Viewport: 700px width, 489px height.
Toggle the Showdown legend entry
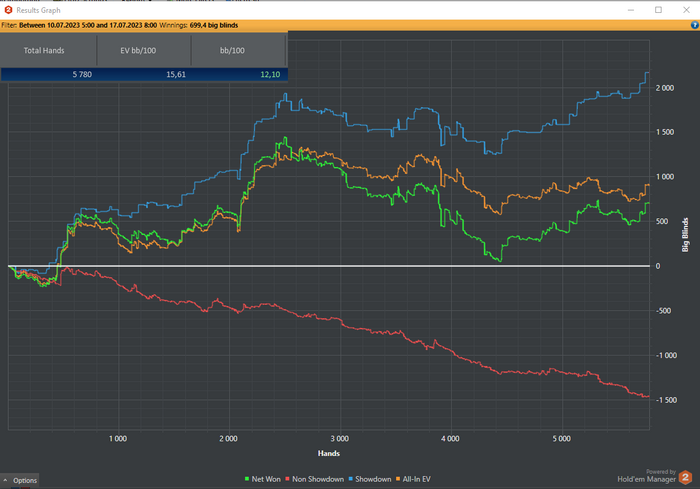coord(370,479)
